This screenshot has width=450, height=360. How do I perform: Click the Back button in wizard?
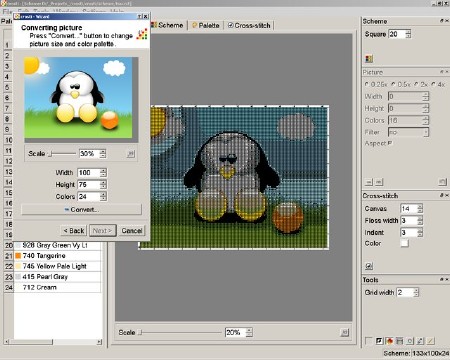click(74, 231)
